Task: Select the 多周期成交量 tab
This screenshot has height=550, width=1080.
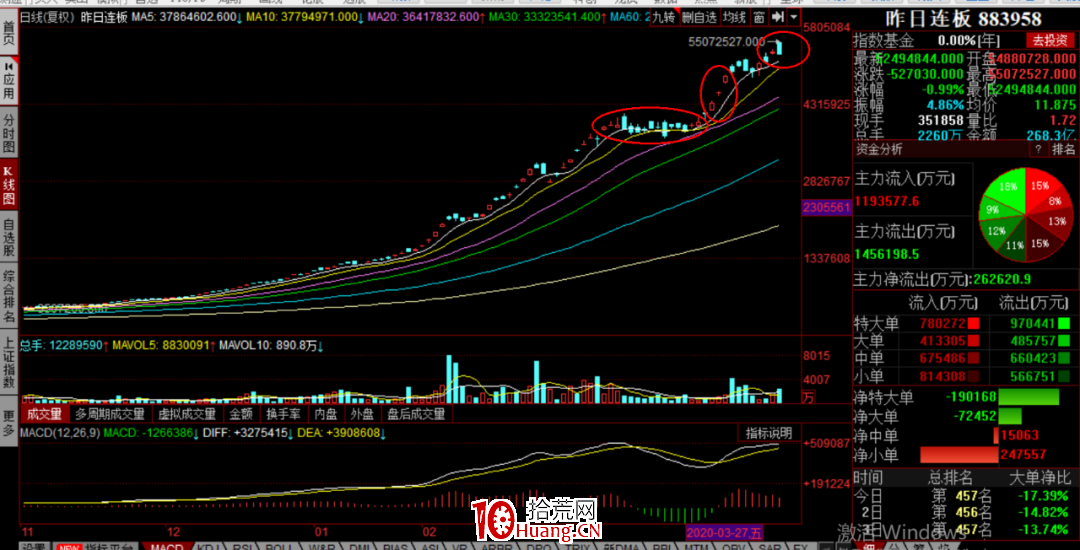Action: [110, 414]
